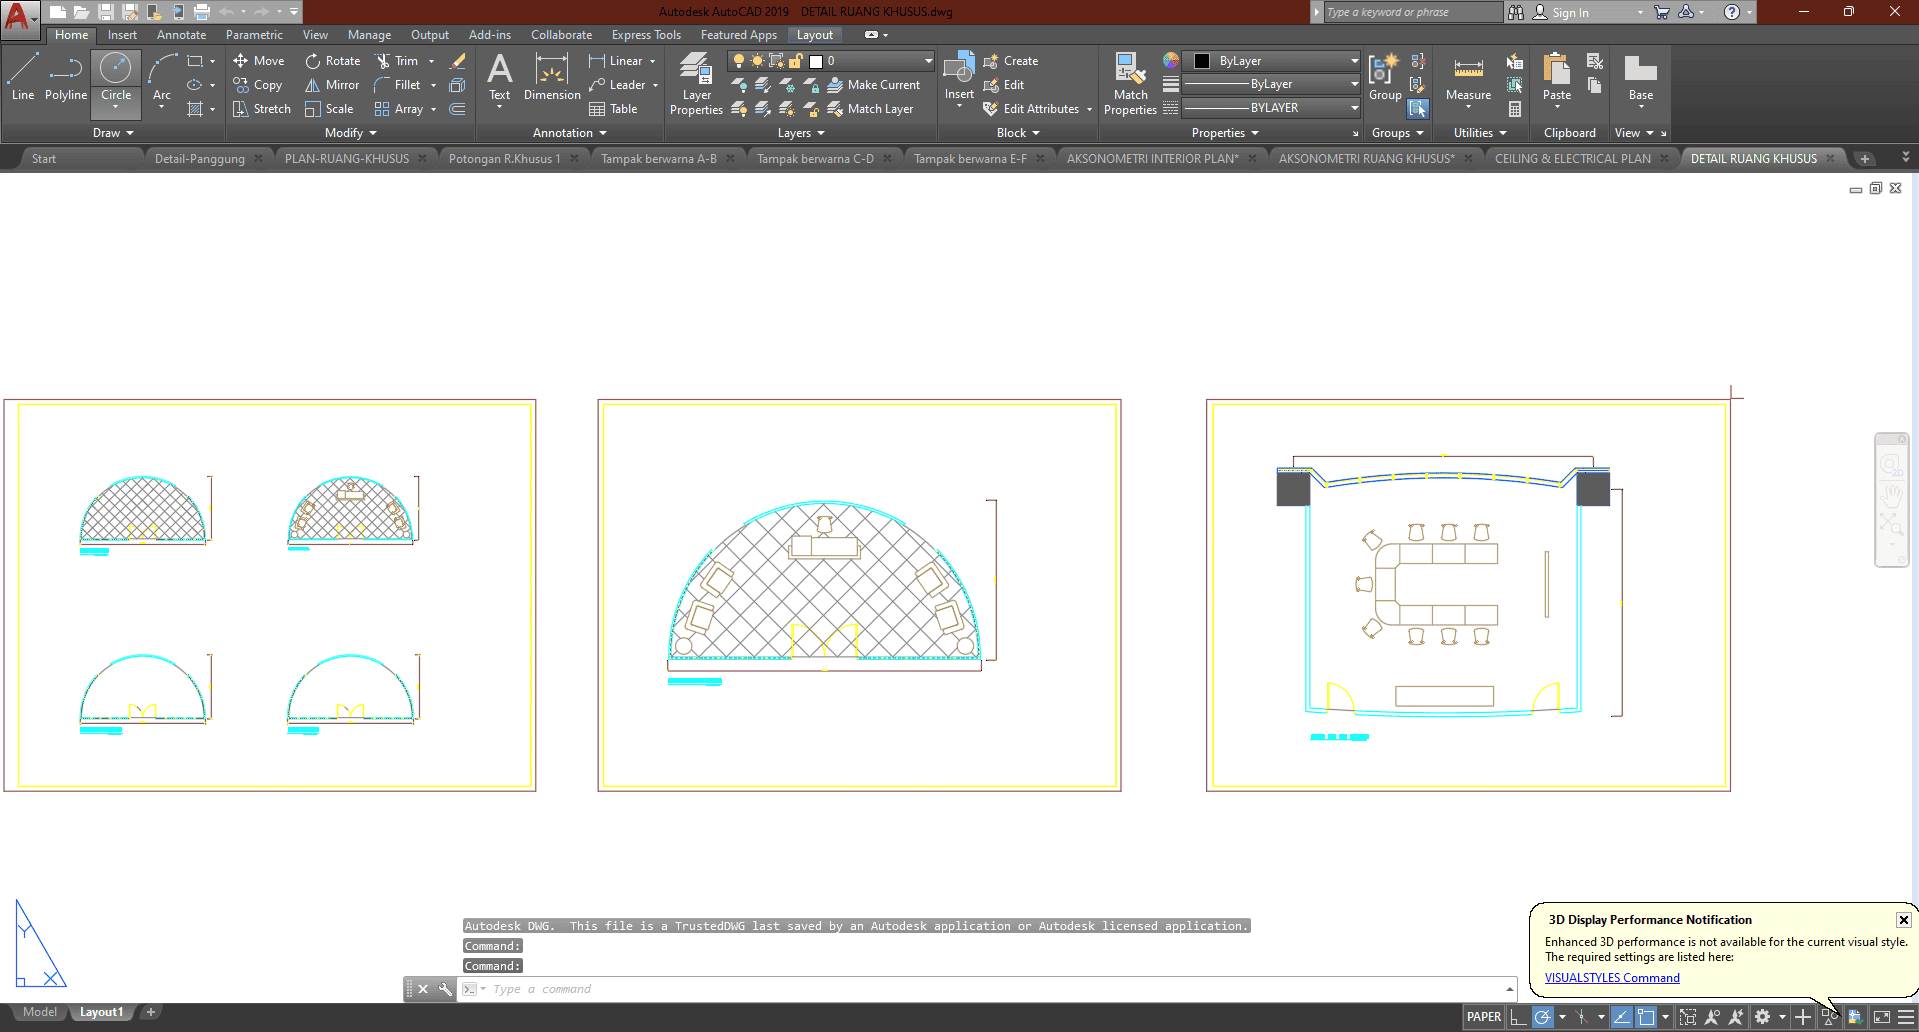Click the Trim tool icon

(x=383, y=61)
